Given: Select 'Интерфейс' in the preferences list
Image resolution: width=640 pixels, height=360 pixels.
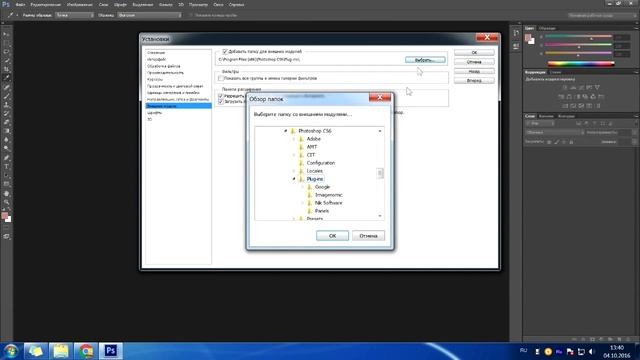Looking at the screenshot, I should tap(157, 59).
